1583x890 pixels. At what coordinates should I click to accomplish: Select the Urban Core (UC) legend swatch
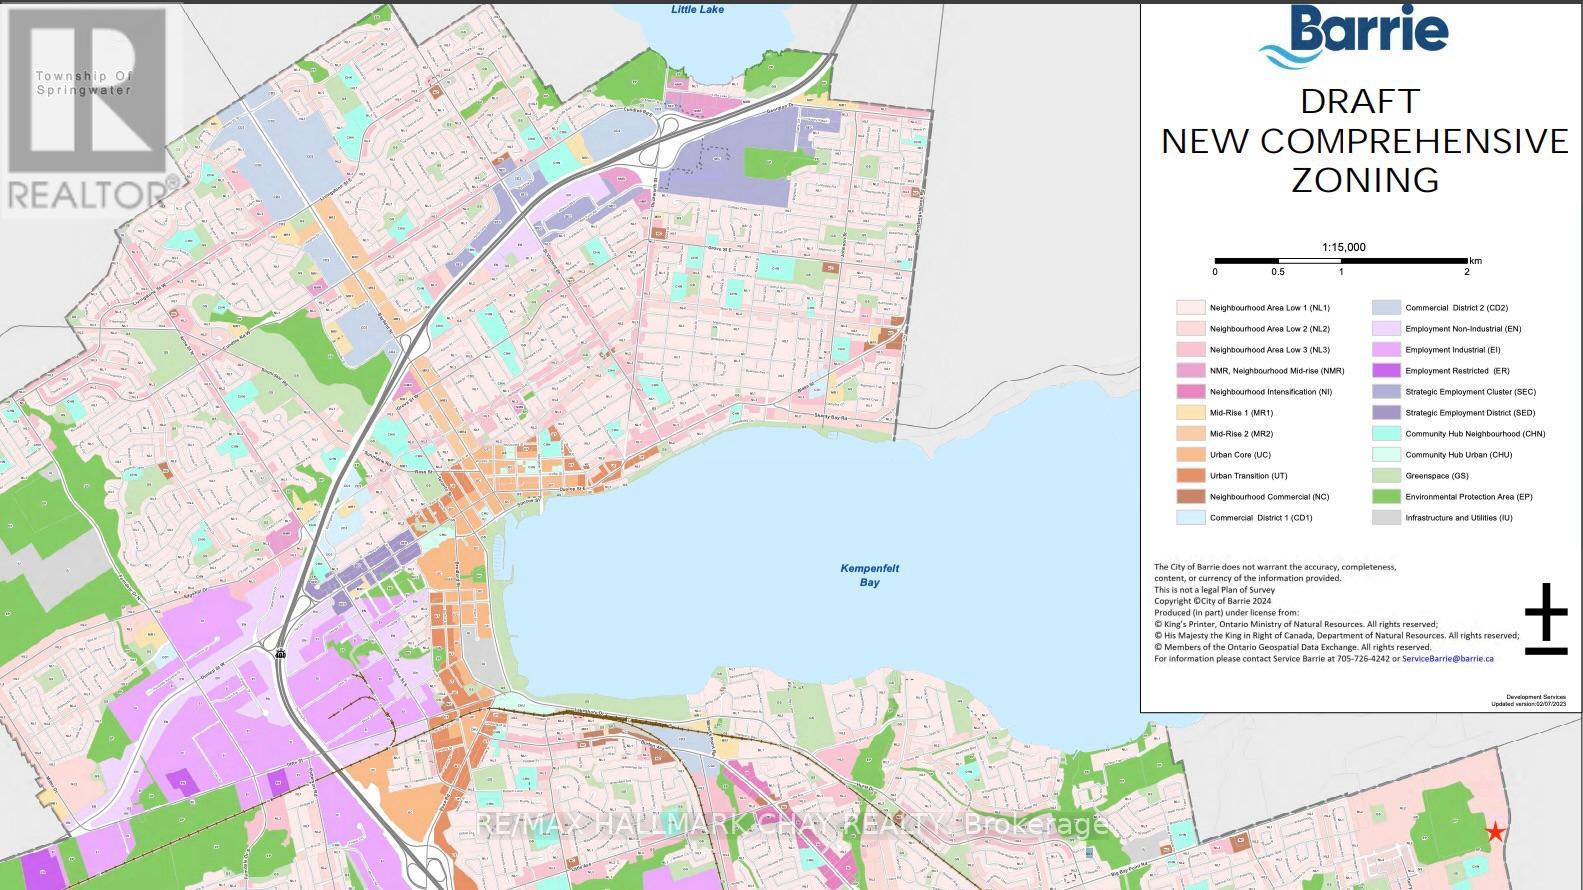1190,455
